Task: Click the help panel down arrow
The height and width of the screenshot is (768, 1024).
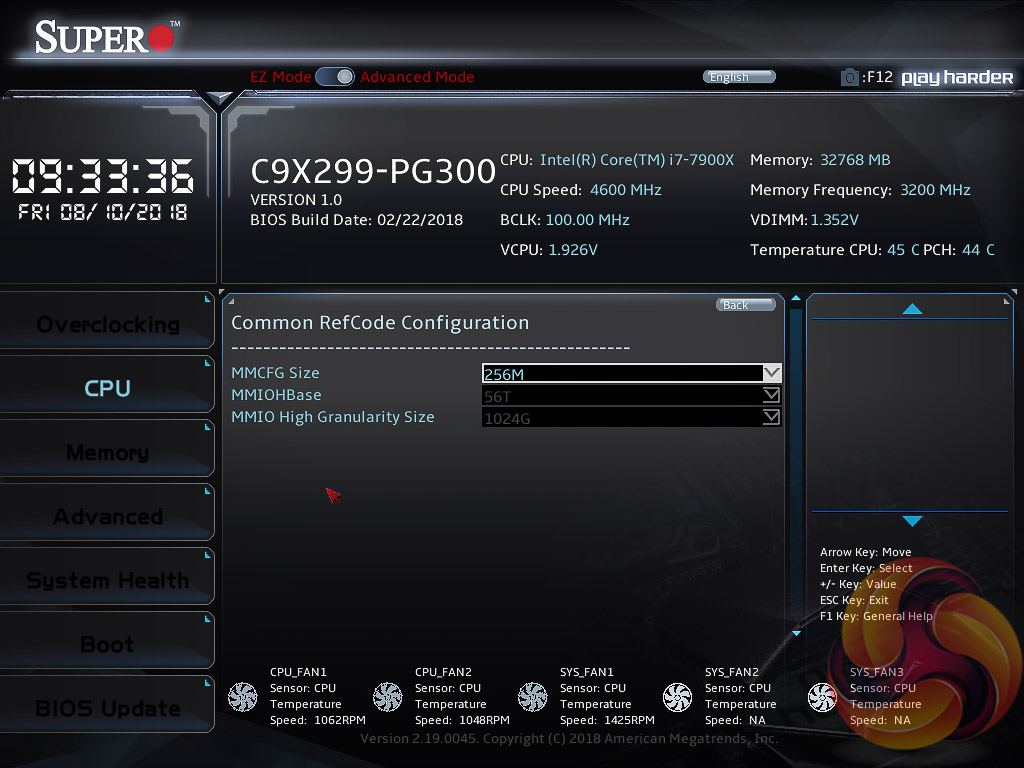Action: 912,520
